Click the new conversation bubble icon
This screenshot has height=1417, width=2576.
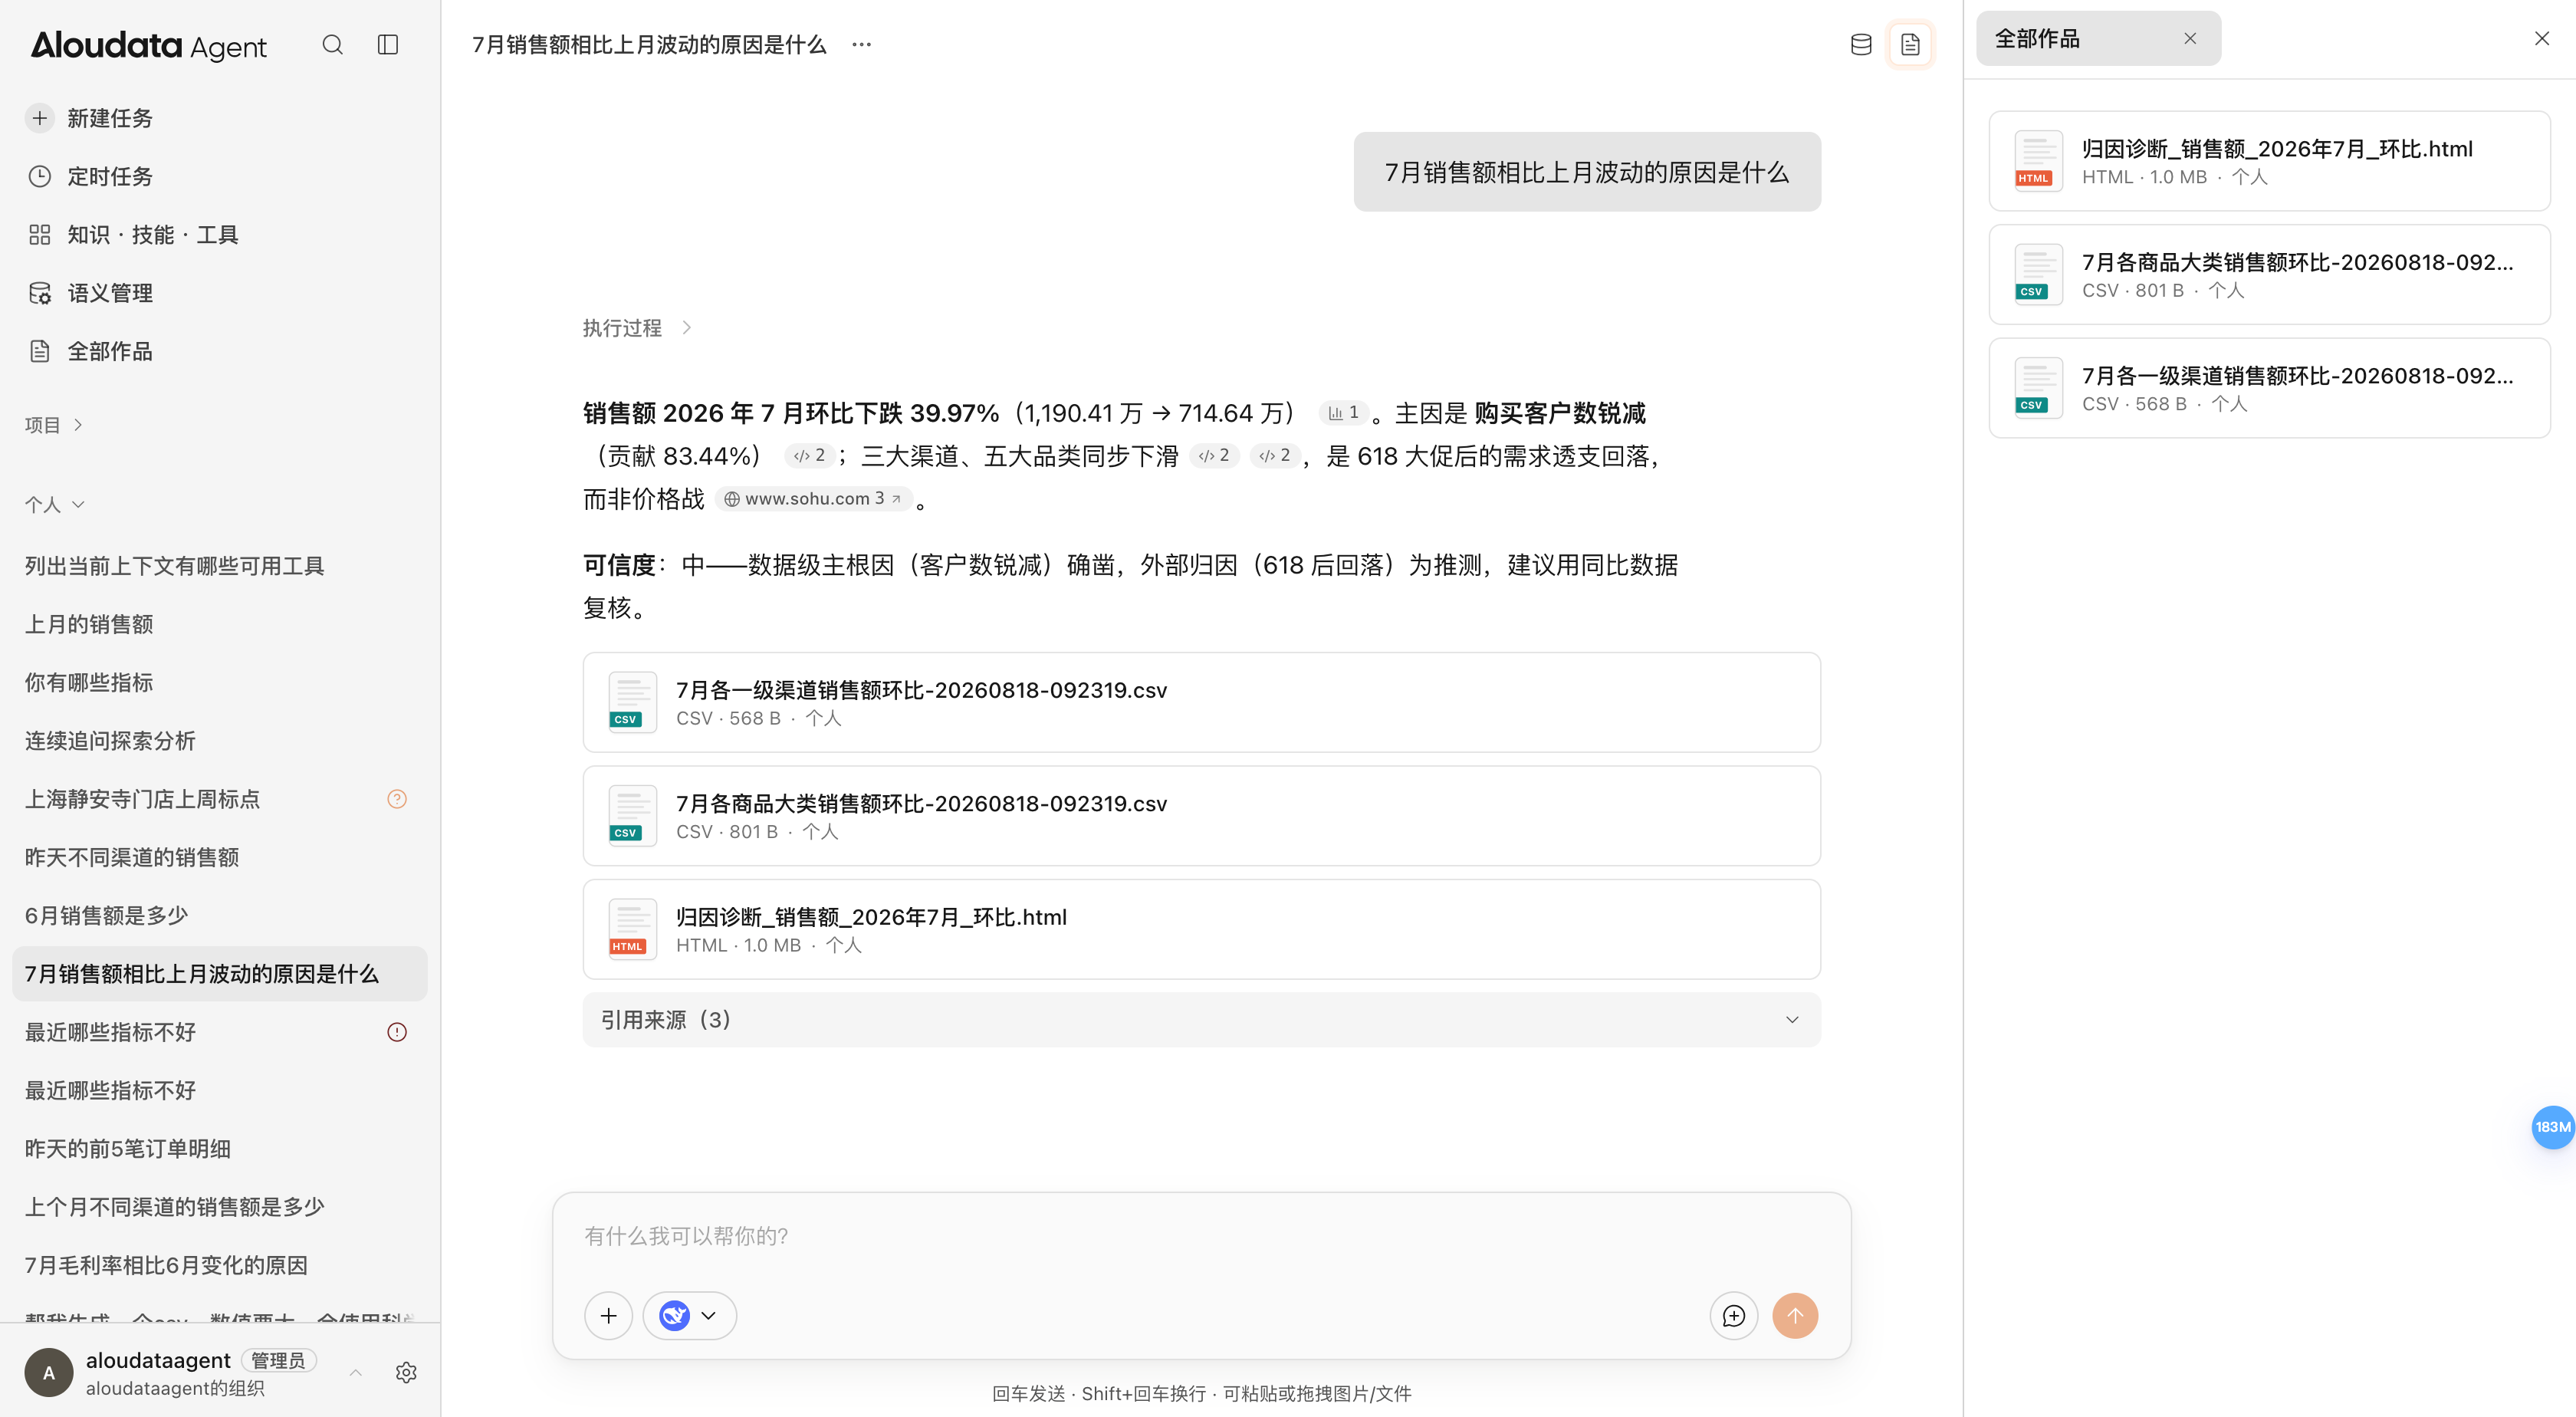click(1734, 1316)
